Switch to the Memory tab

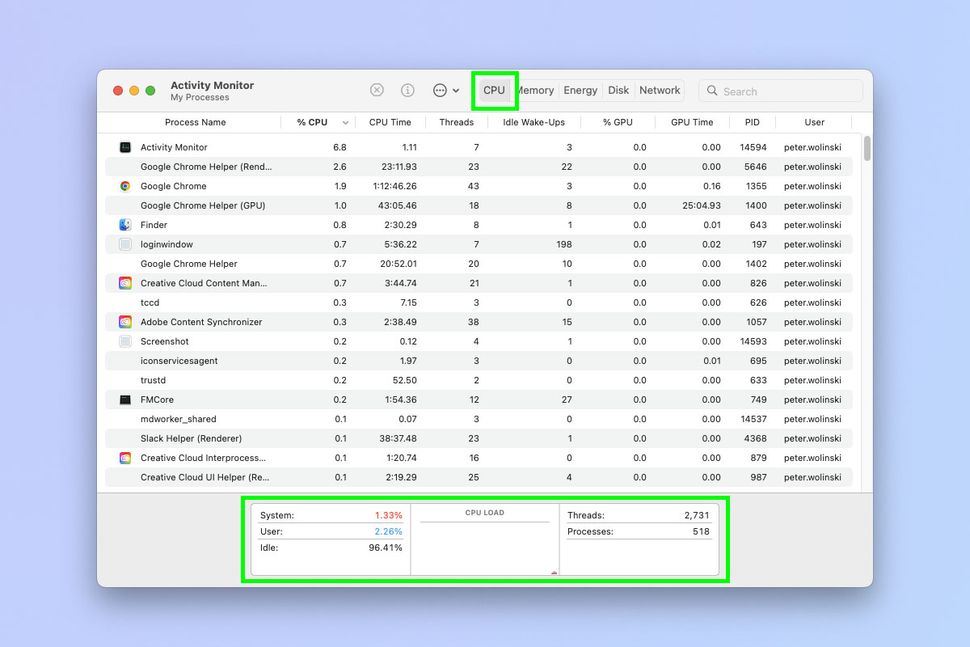tap(535, 90)
